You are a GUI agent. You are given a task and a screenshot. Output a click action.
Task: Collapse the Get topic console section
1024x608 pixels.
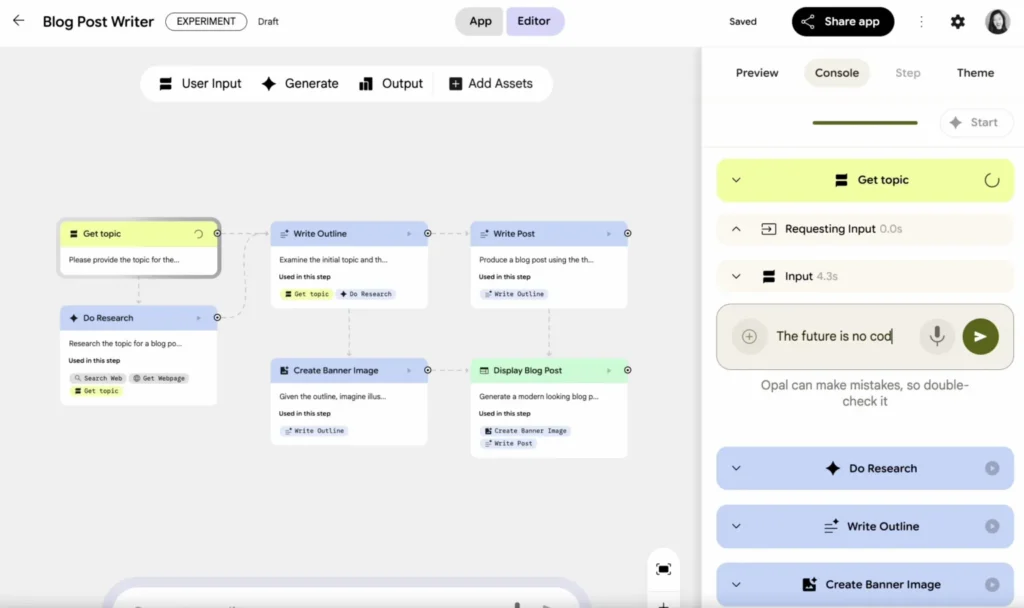click(x=737, y=180)
